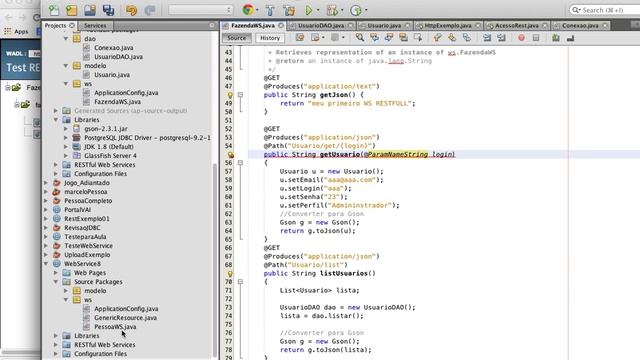
Task: Open the run configuration combo box
Action: pos(200,10)
